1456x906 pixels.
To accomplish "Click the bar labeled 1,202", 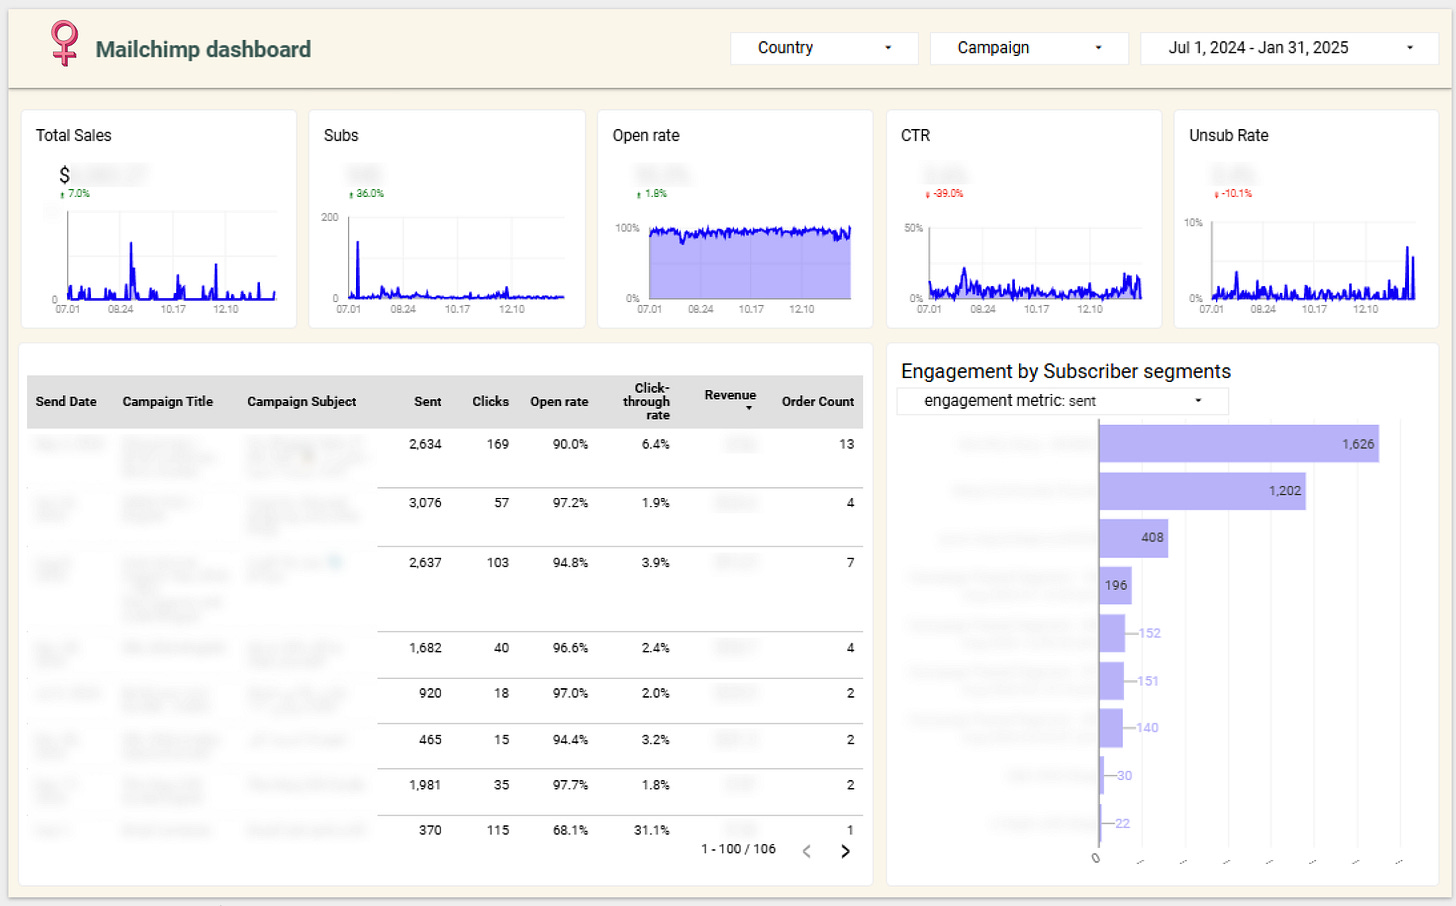I will coord(1202,491).
